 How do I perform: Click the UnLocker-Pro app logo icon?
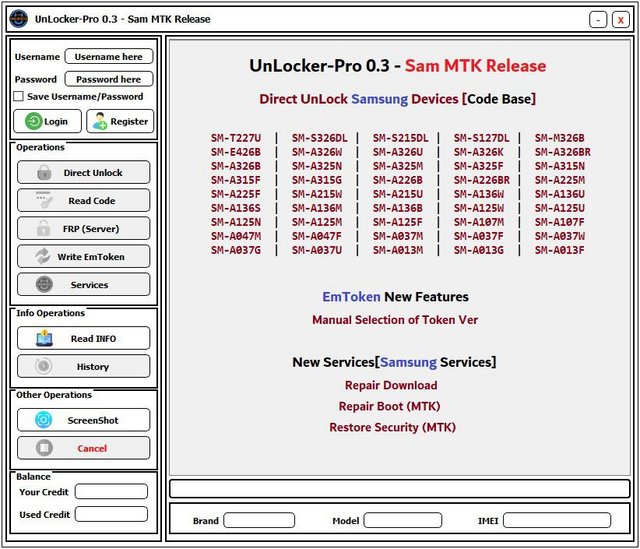click(x=19, y=19)
